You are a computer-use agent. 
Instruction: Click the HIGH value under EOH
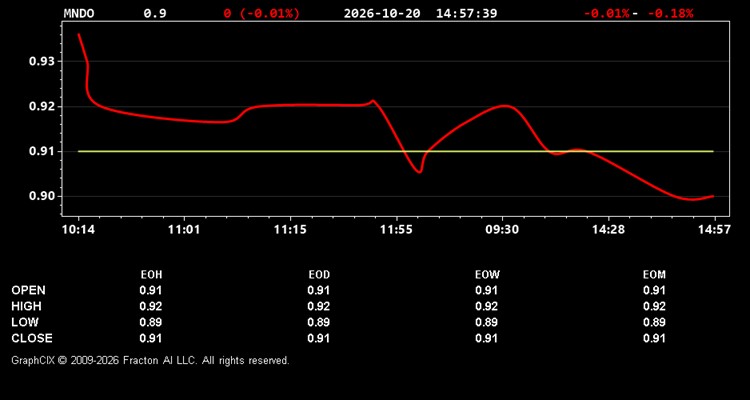[x=151, y=306]
